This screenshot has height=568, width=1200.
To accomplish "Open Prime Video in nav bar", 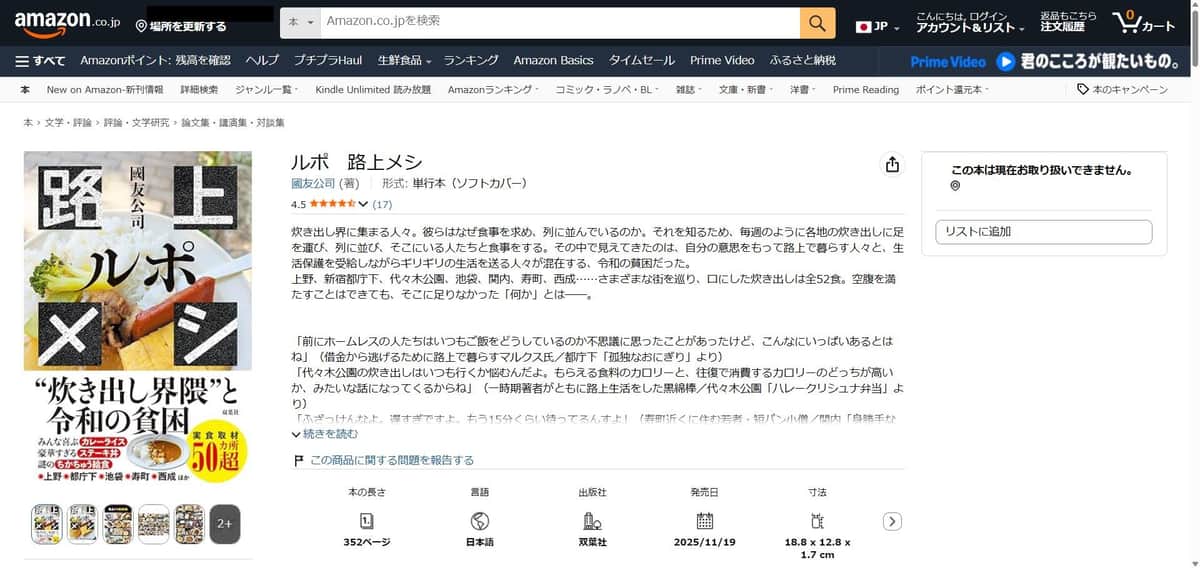I will [722, 60].
